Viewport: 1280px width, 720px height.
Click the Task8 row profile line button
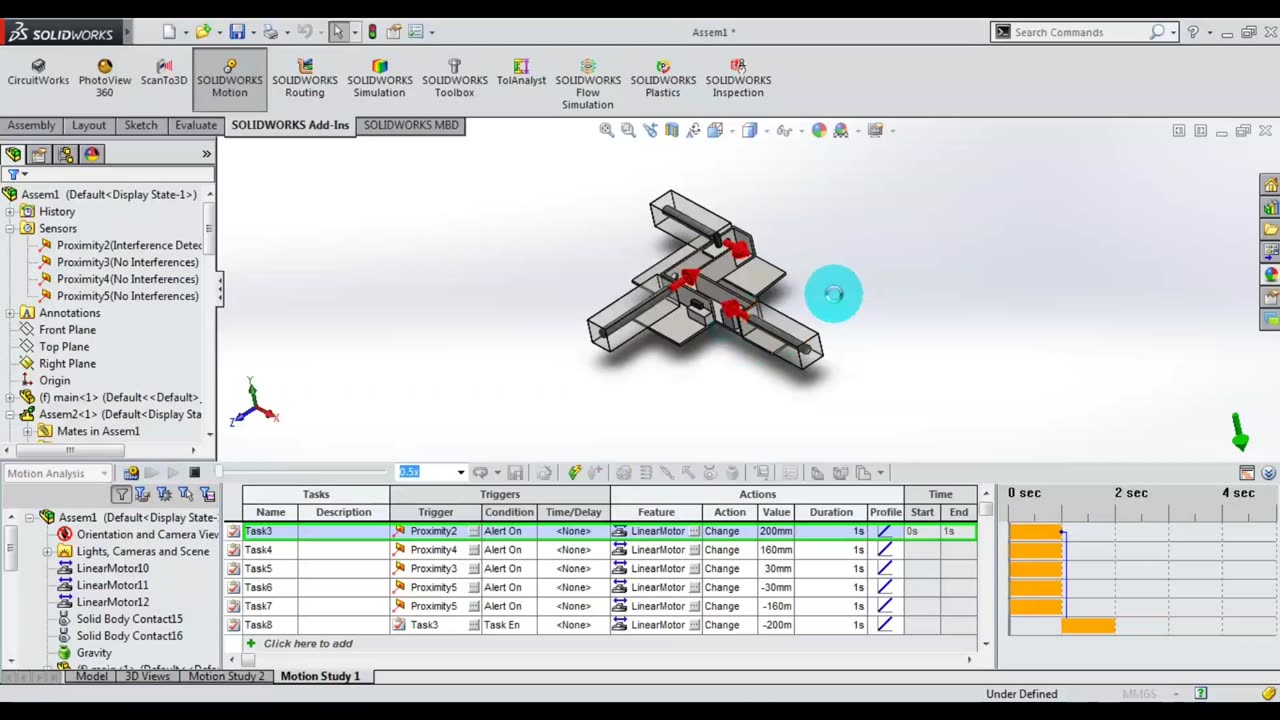[884, 625]
